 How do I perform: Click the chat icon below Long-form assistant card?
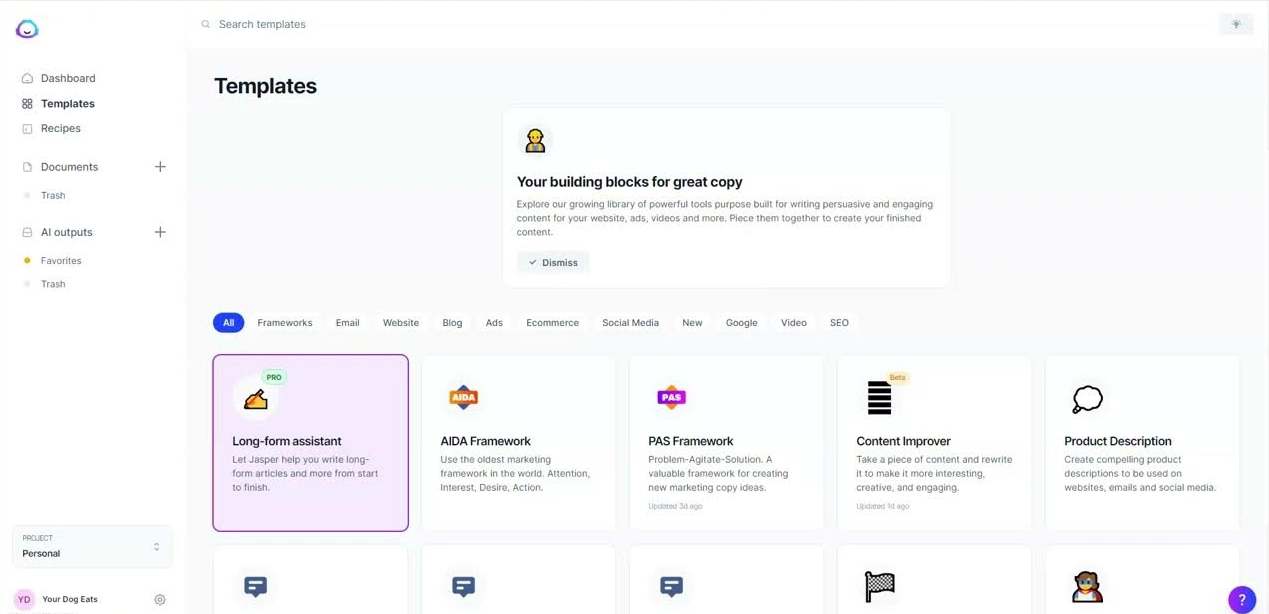point(255,587)
